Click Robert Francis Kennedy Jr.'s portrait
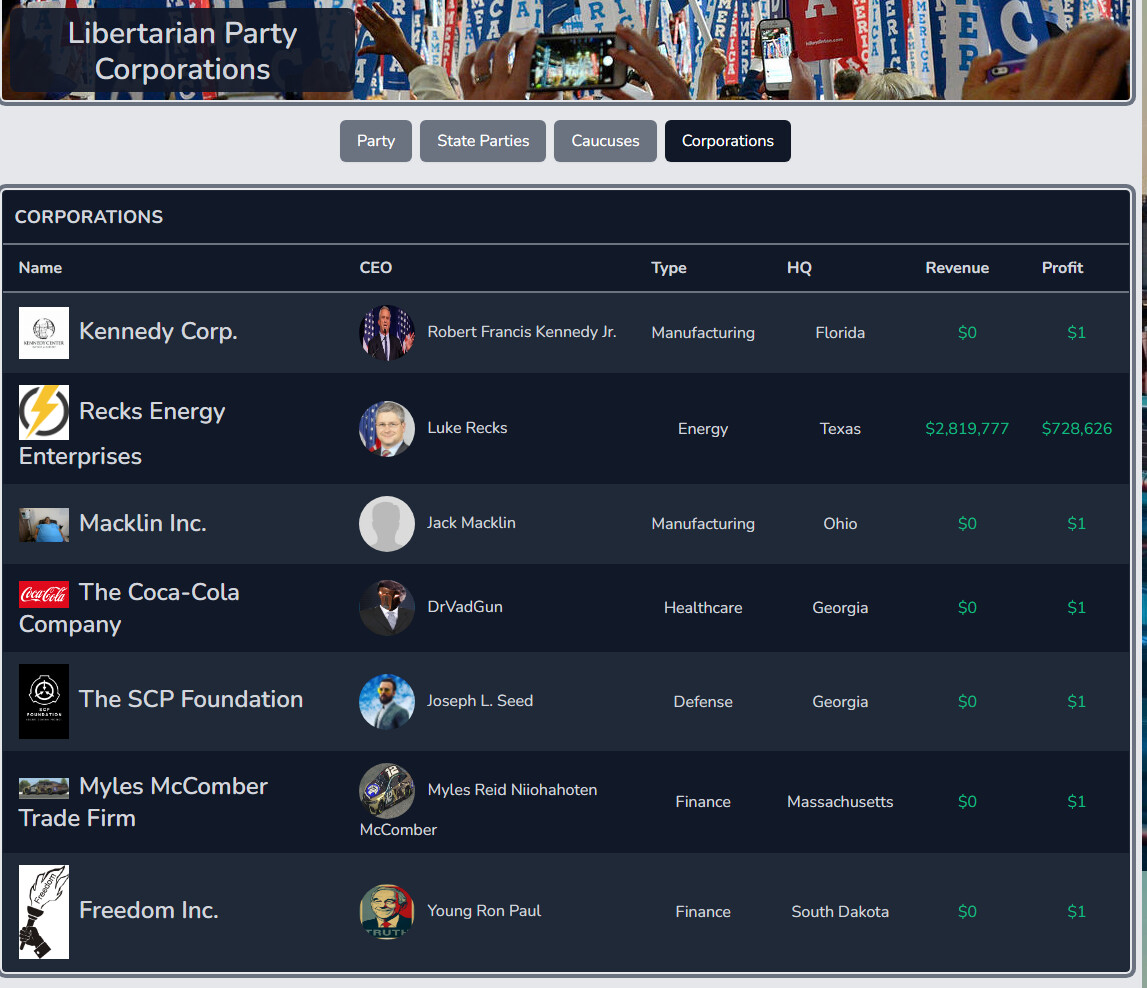Image resolution: width=1147 pixels, height=988 pixels. [x=386, y=332]
